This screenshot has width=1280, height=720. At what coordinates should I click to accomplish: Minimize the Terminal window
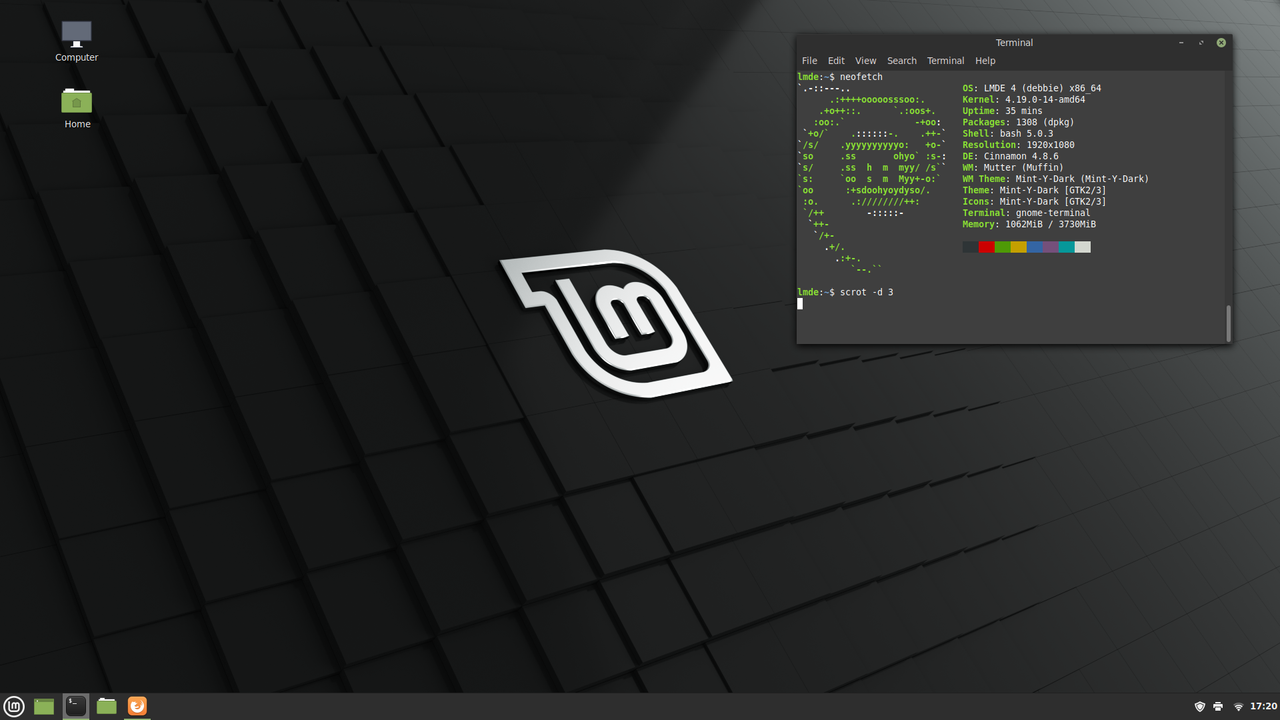pos(1181,43)
